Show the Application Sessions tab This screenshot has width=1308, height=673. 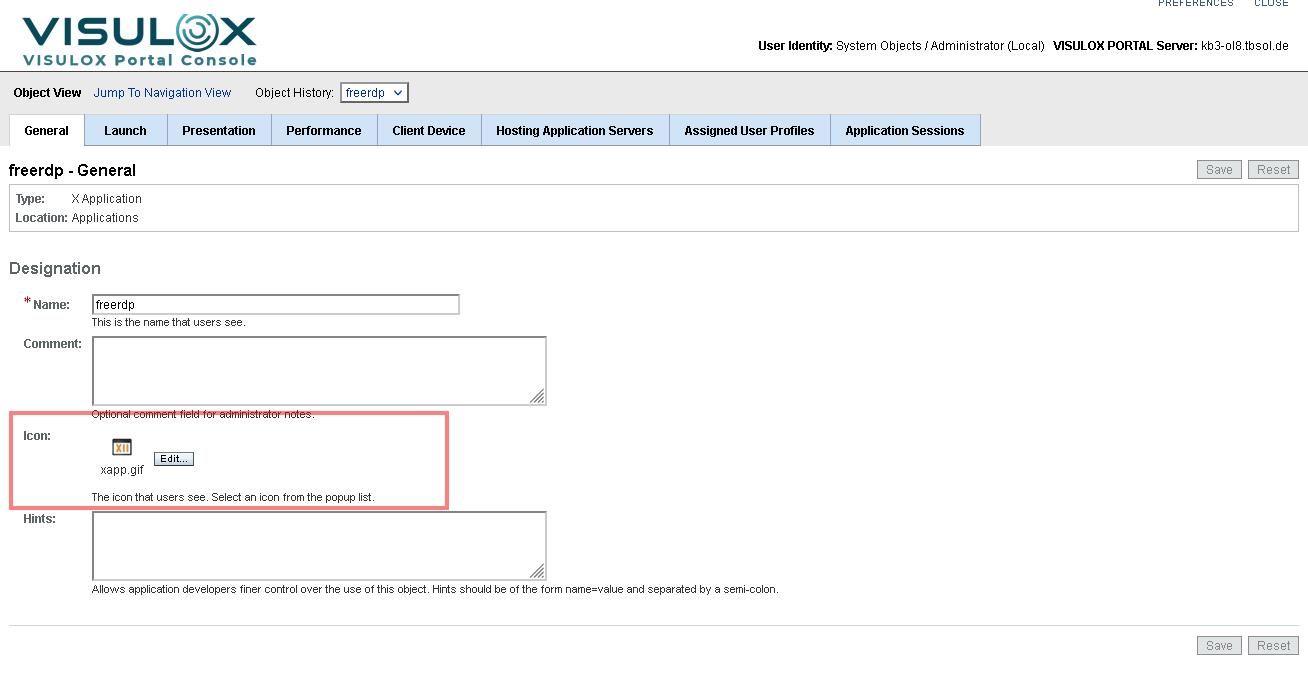904,131
